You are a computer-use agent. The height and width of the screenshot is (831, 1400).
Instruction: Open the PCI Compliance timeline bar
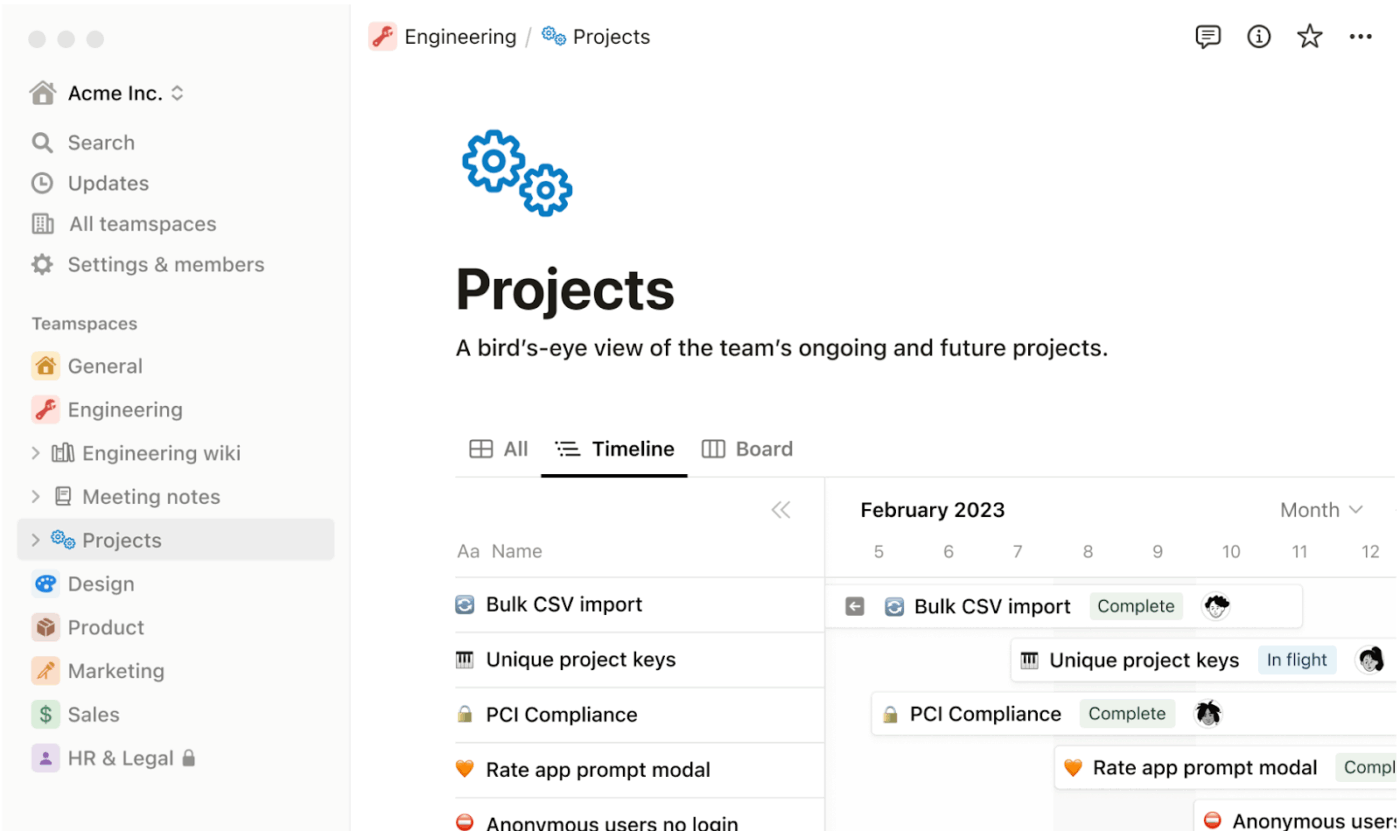pyautogui.click(x=984, y=714)
